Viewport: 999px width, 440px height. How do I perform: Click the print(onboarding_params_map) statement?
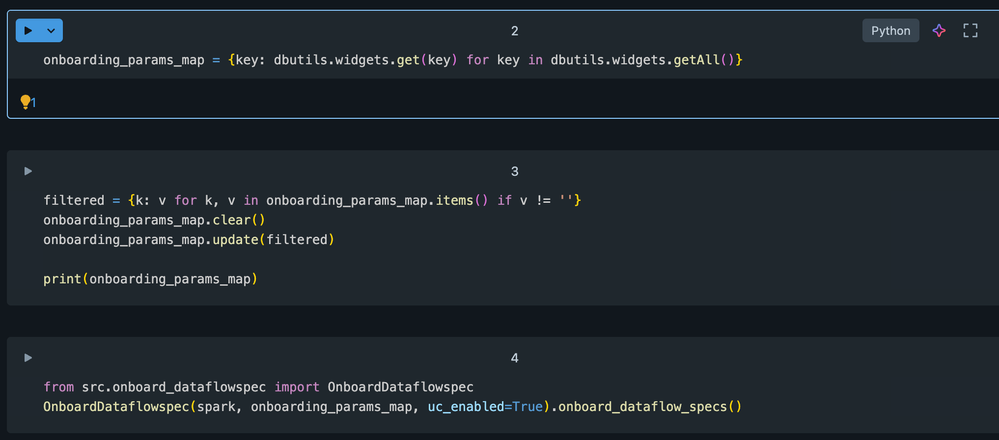pyautogui.click(x=150, y=279)
